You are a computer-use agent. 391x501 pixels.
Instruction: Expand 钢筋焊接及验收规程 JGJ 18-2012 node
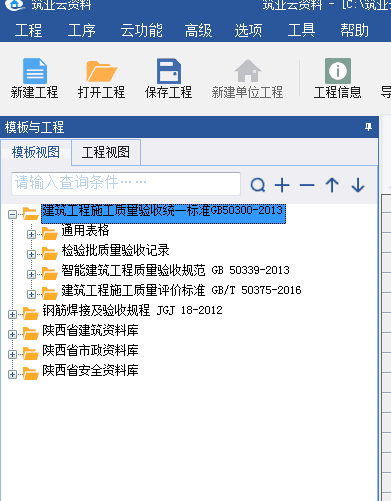coord(12,314)
